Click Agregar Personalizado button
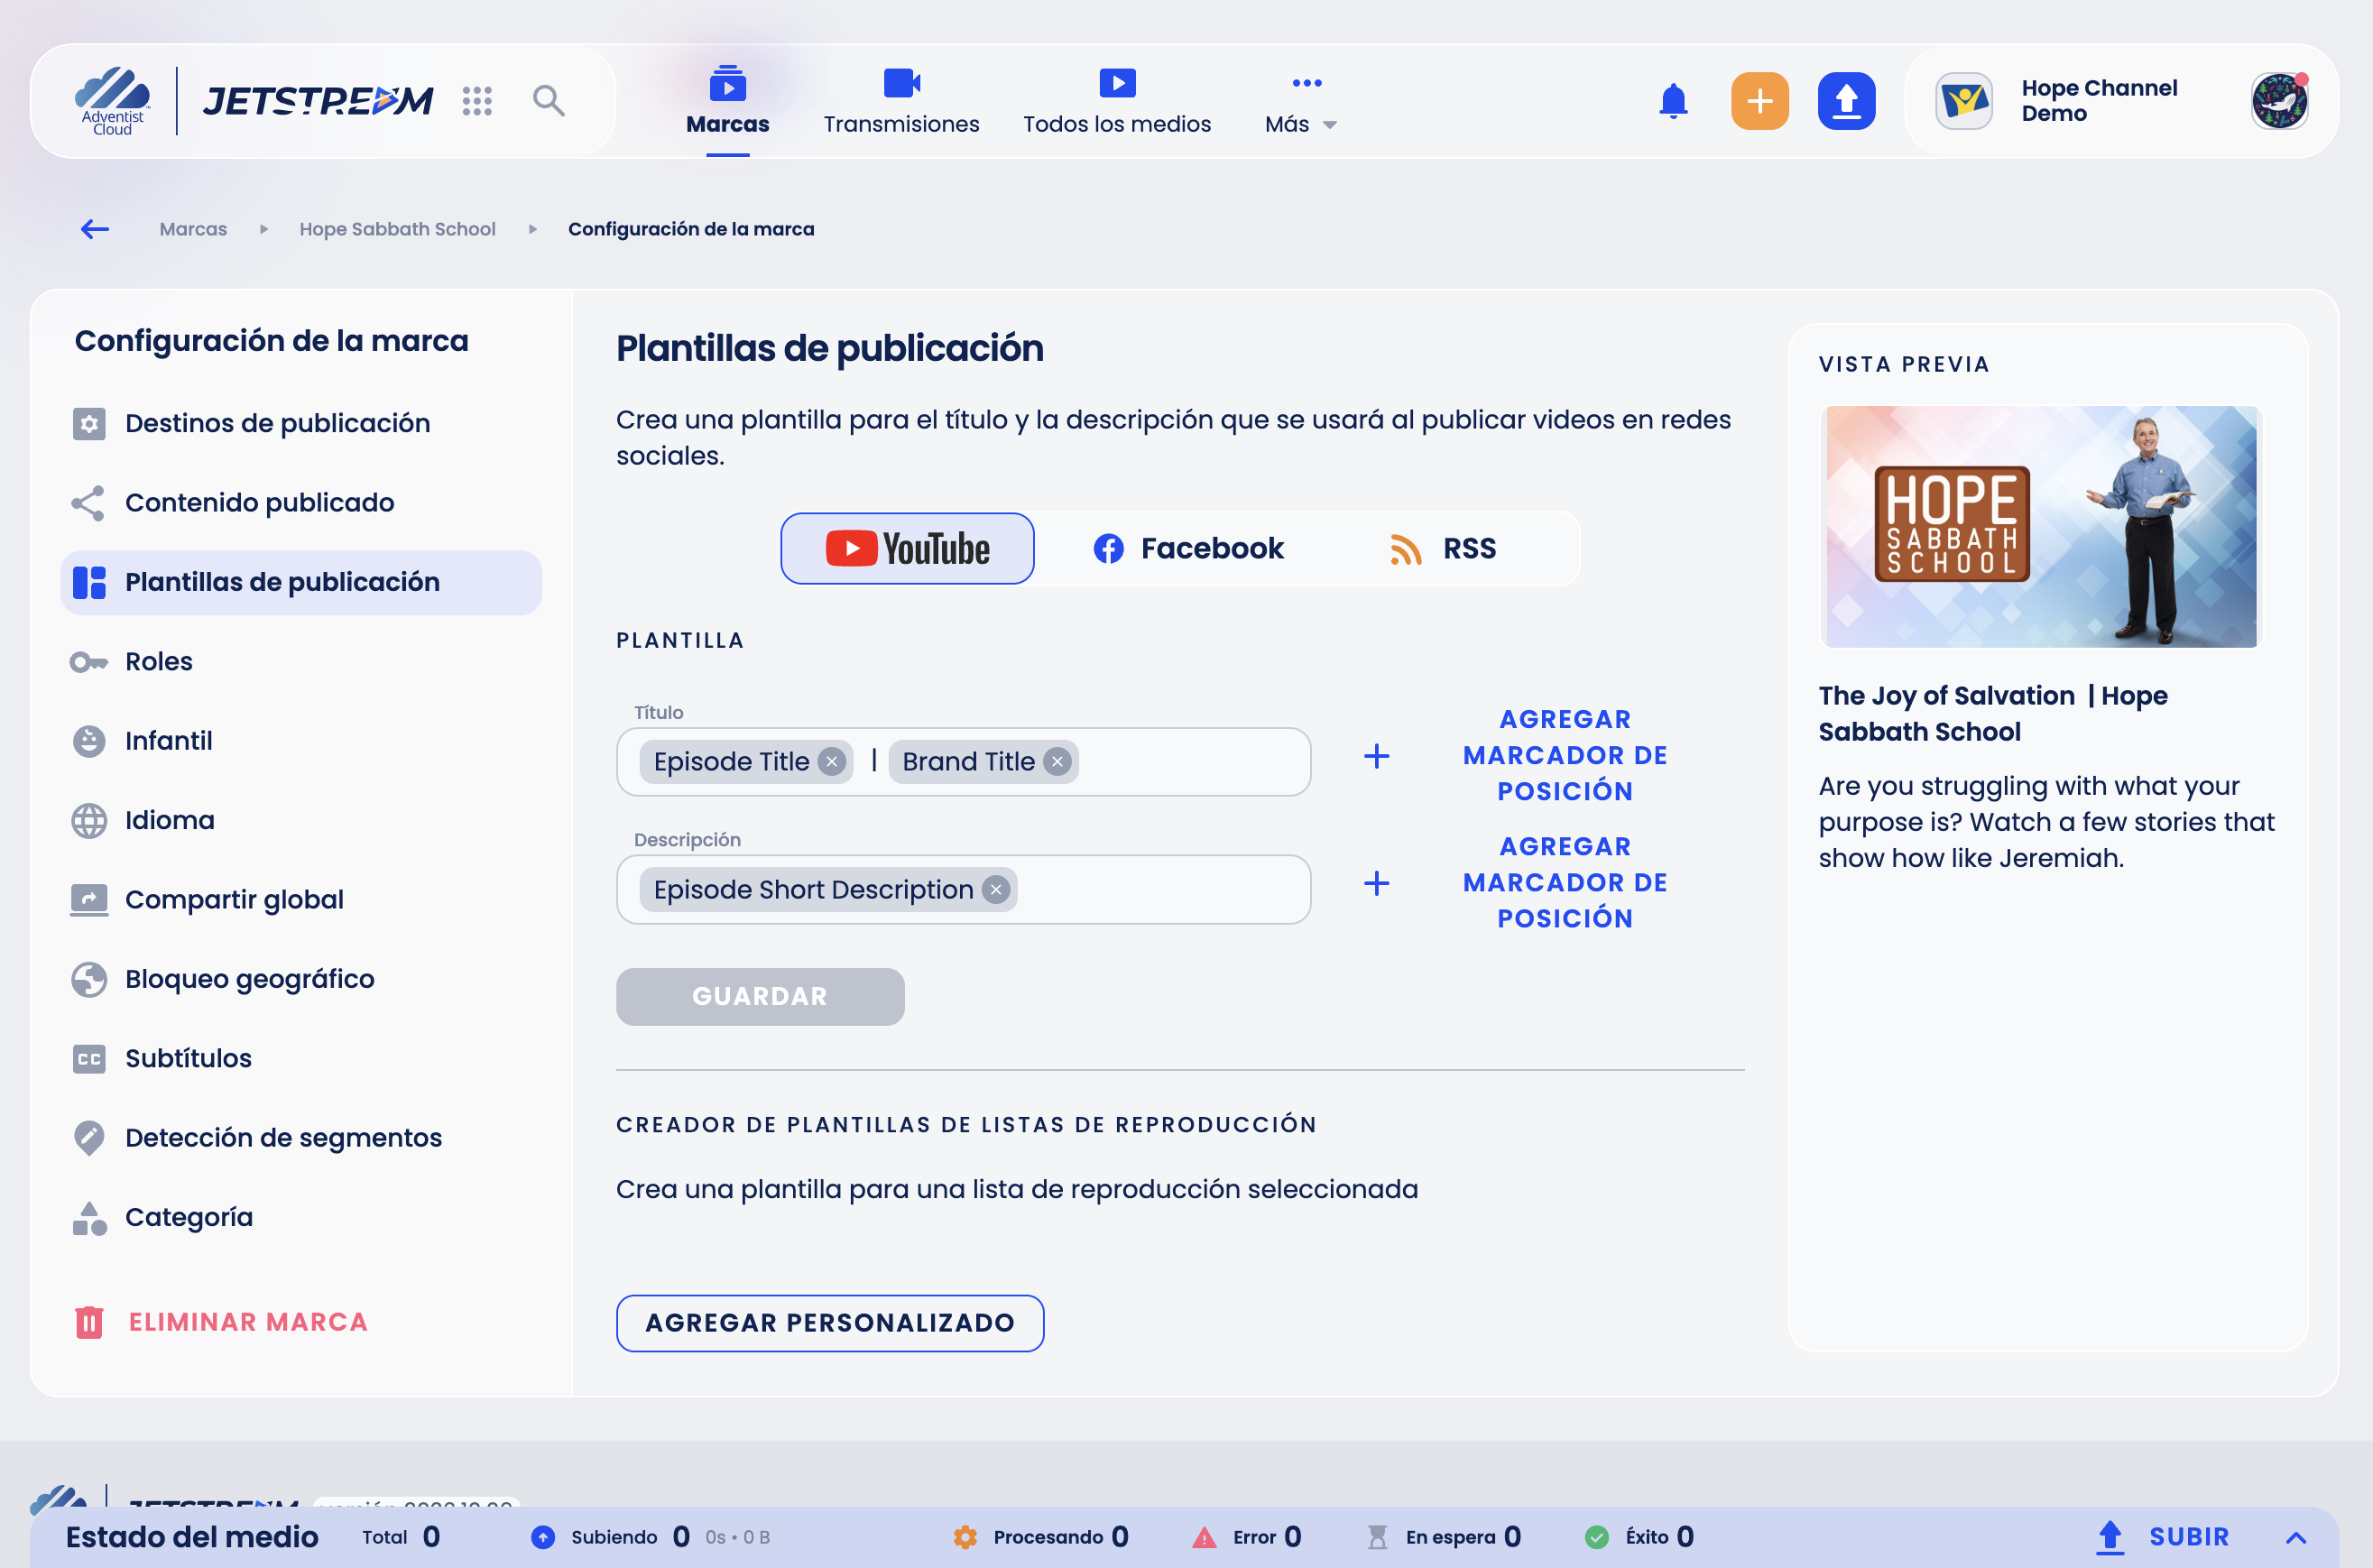Viewport: 2373px width, 1568px height. pyautogui.click(x=830, y=1323)
